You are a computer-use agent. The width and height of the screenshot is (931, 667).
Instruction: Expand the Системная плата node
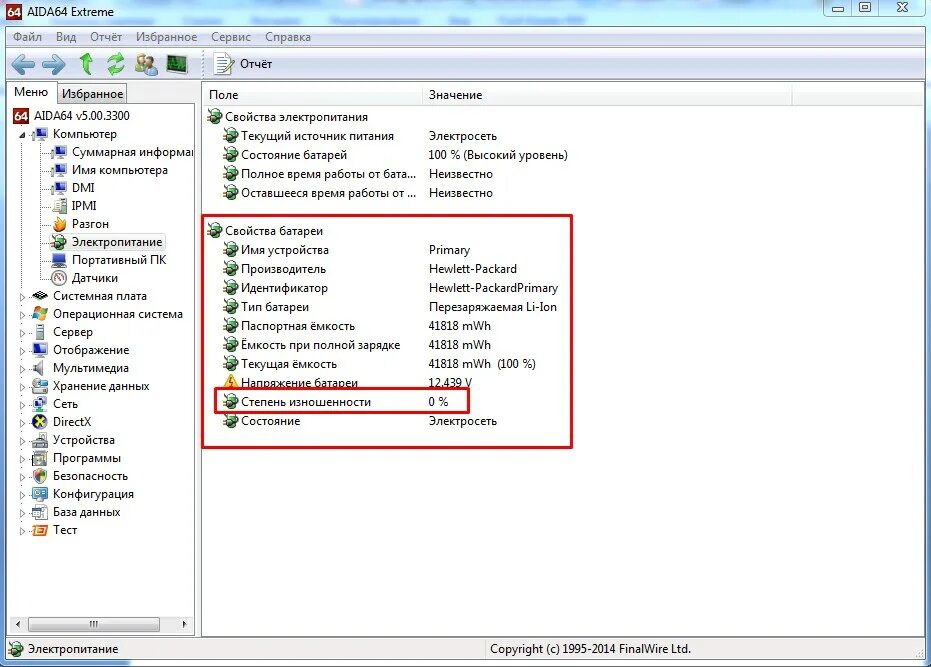23,296
